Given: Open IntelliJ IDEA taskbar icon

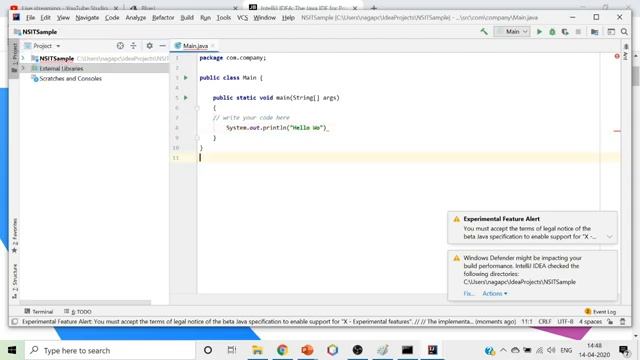Looking at the screenshot, I should tap(432, 350).
